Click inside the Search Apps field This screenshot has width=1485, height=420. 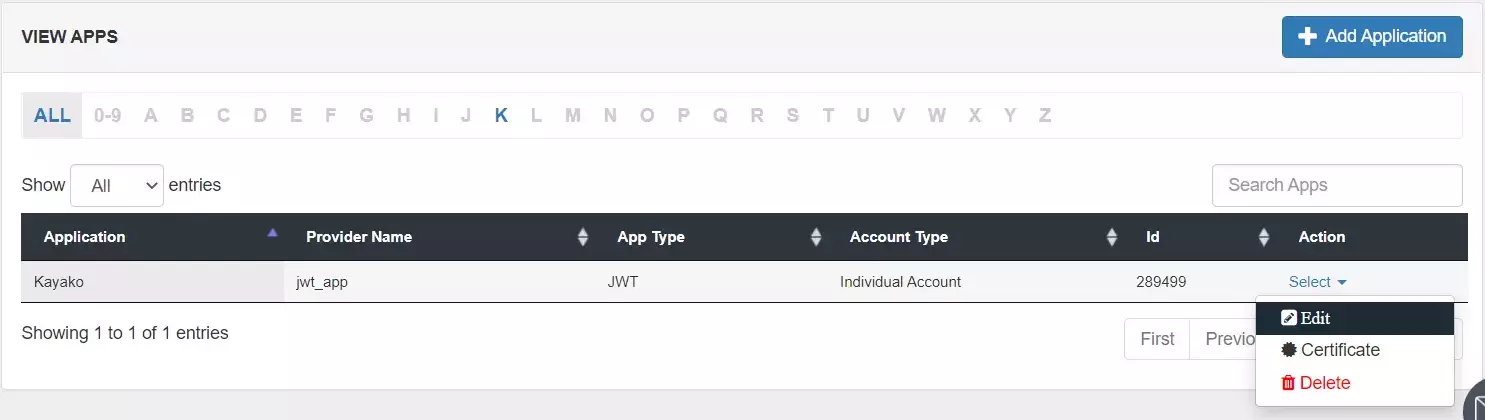pyautogui.click(x=1337, y=186)
